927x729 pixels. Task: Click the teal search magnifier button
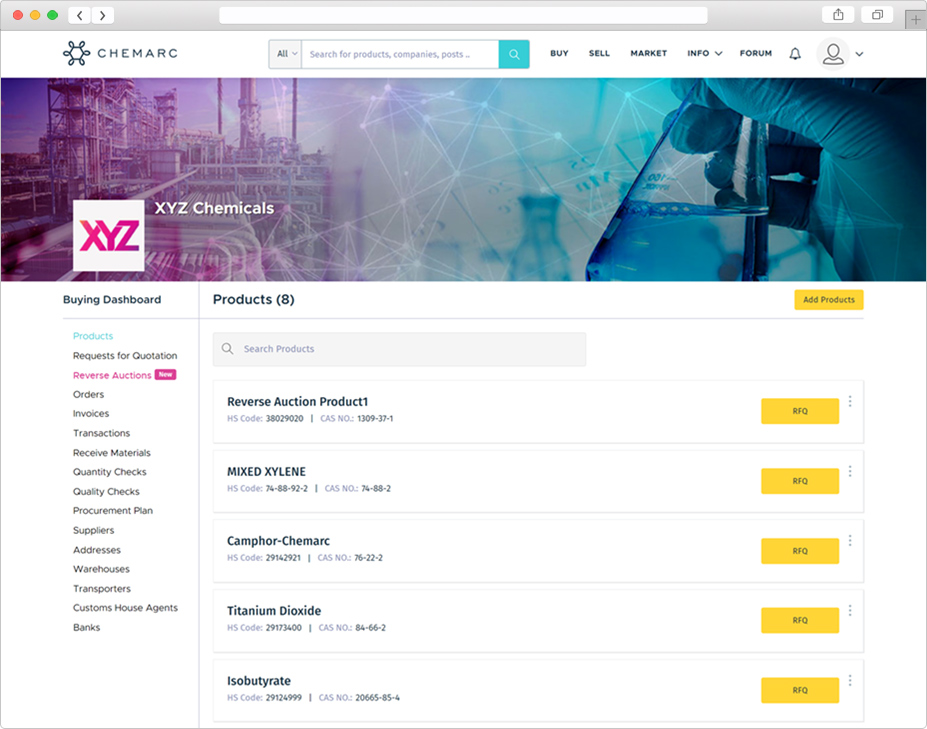pyautogui.click(x=514, y=54)
